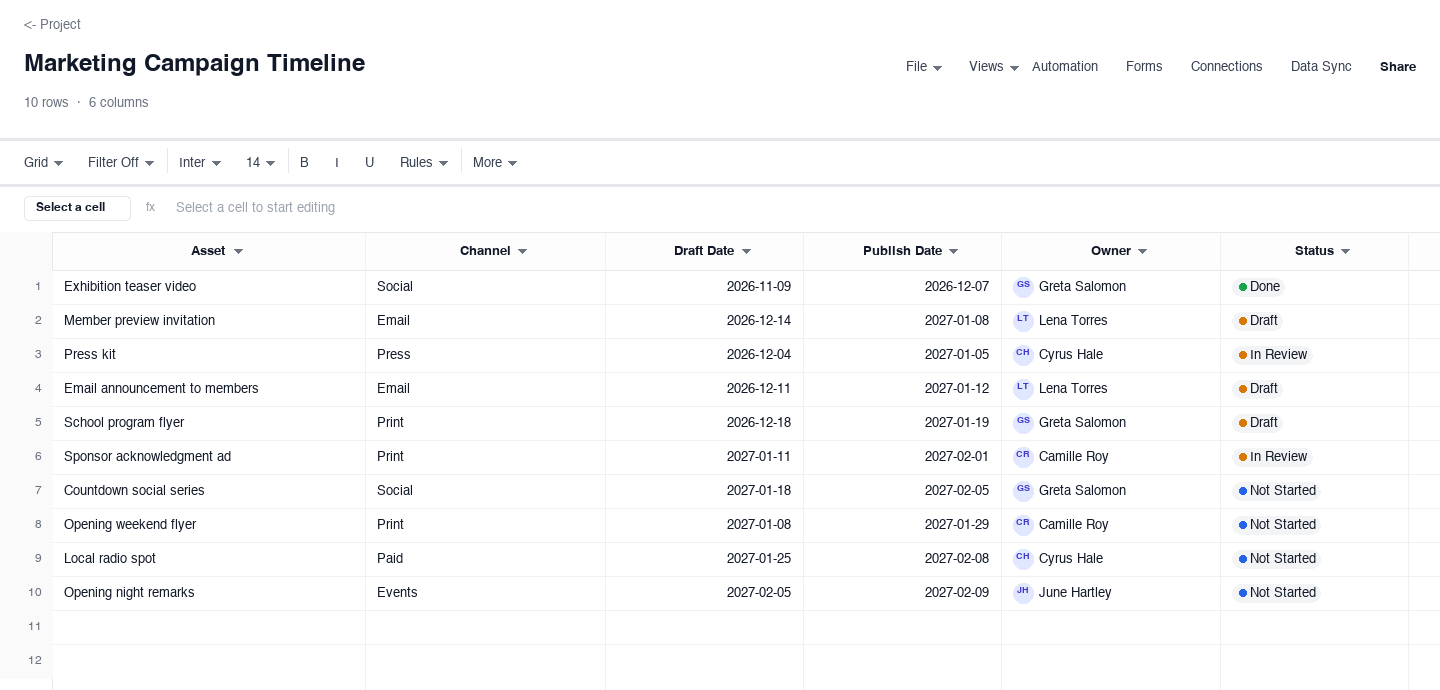Open the Automation menu item
This screenshot has width=1440, height=690.
coord(1065,67)
